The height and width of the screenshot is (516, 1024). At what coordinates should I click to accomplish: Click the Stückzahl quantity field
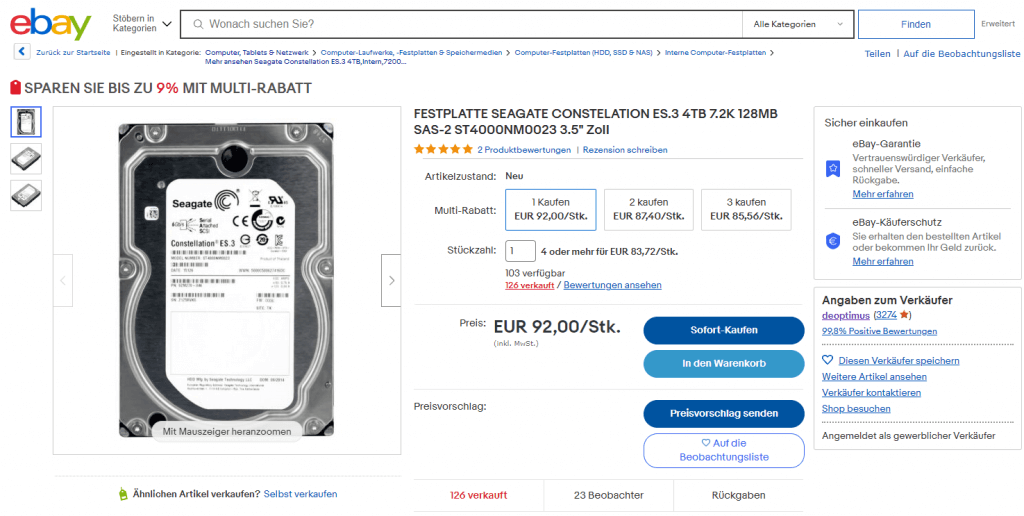click(x=520, y=252)
